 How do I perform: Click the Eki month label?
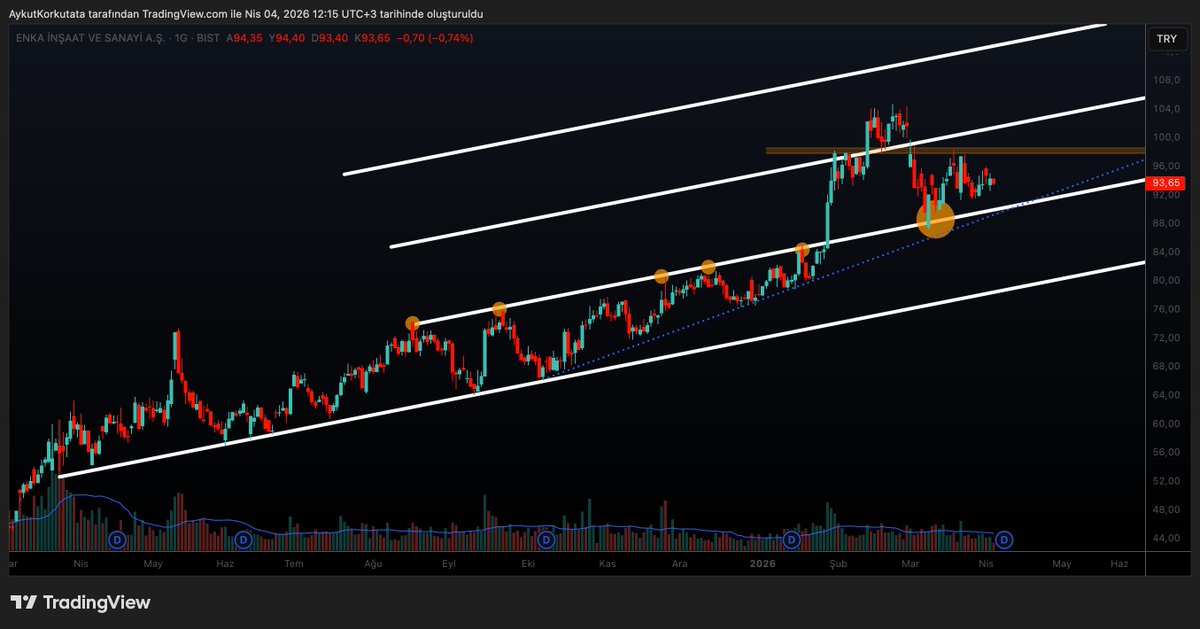point(527,564)
